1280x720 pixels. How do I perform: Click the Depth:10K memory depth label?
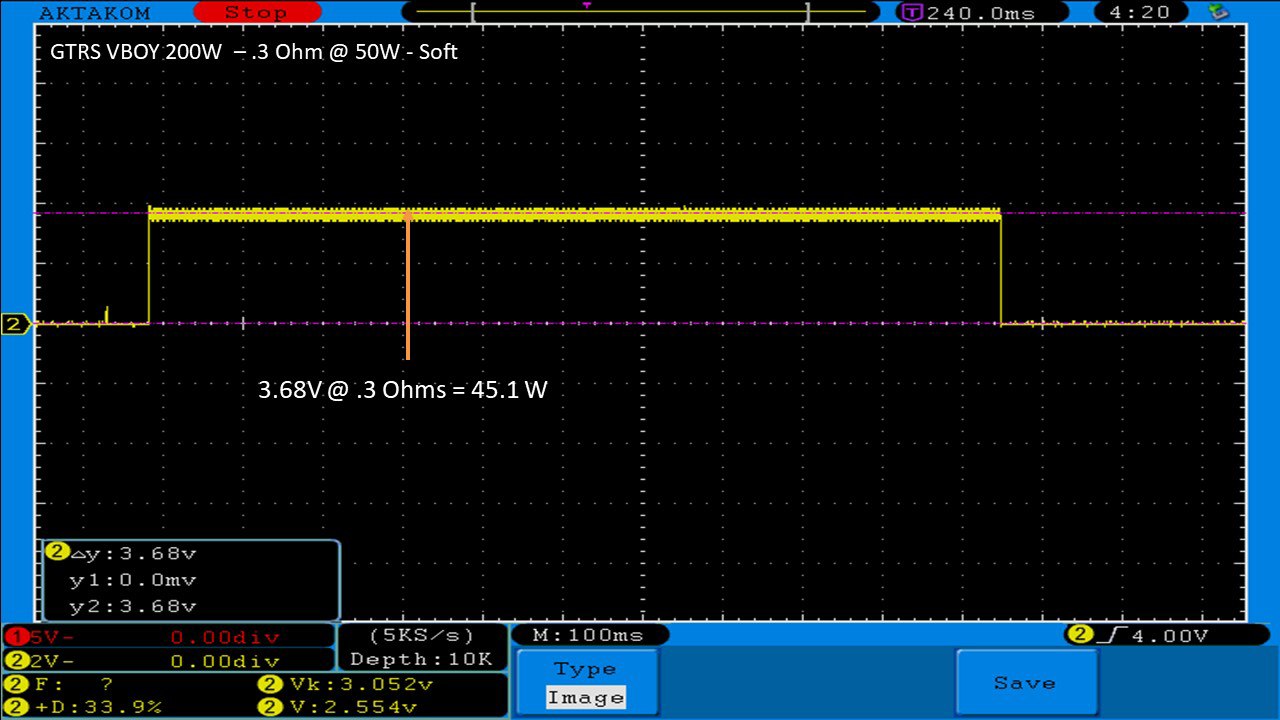click(x=421, y=659)
